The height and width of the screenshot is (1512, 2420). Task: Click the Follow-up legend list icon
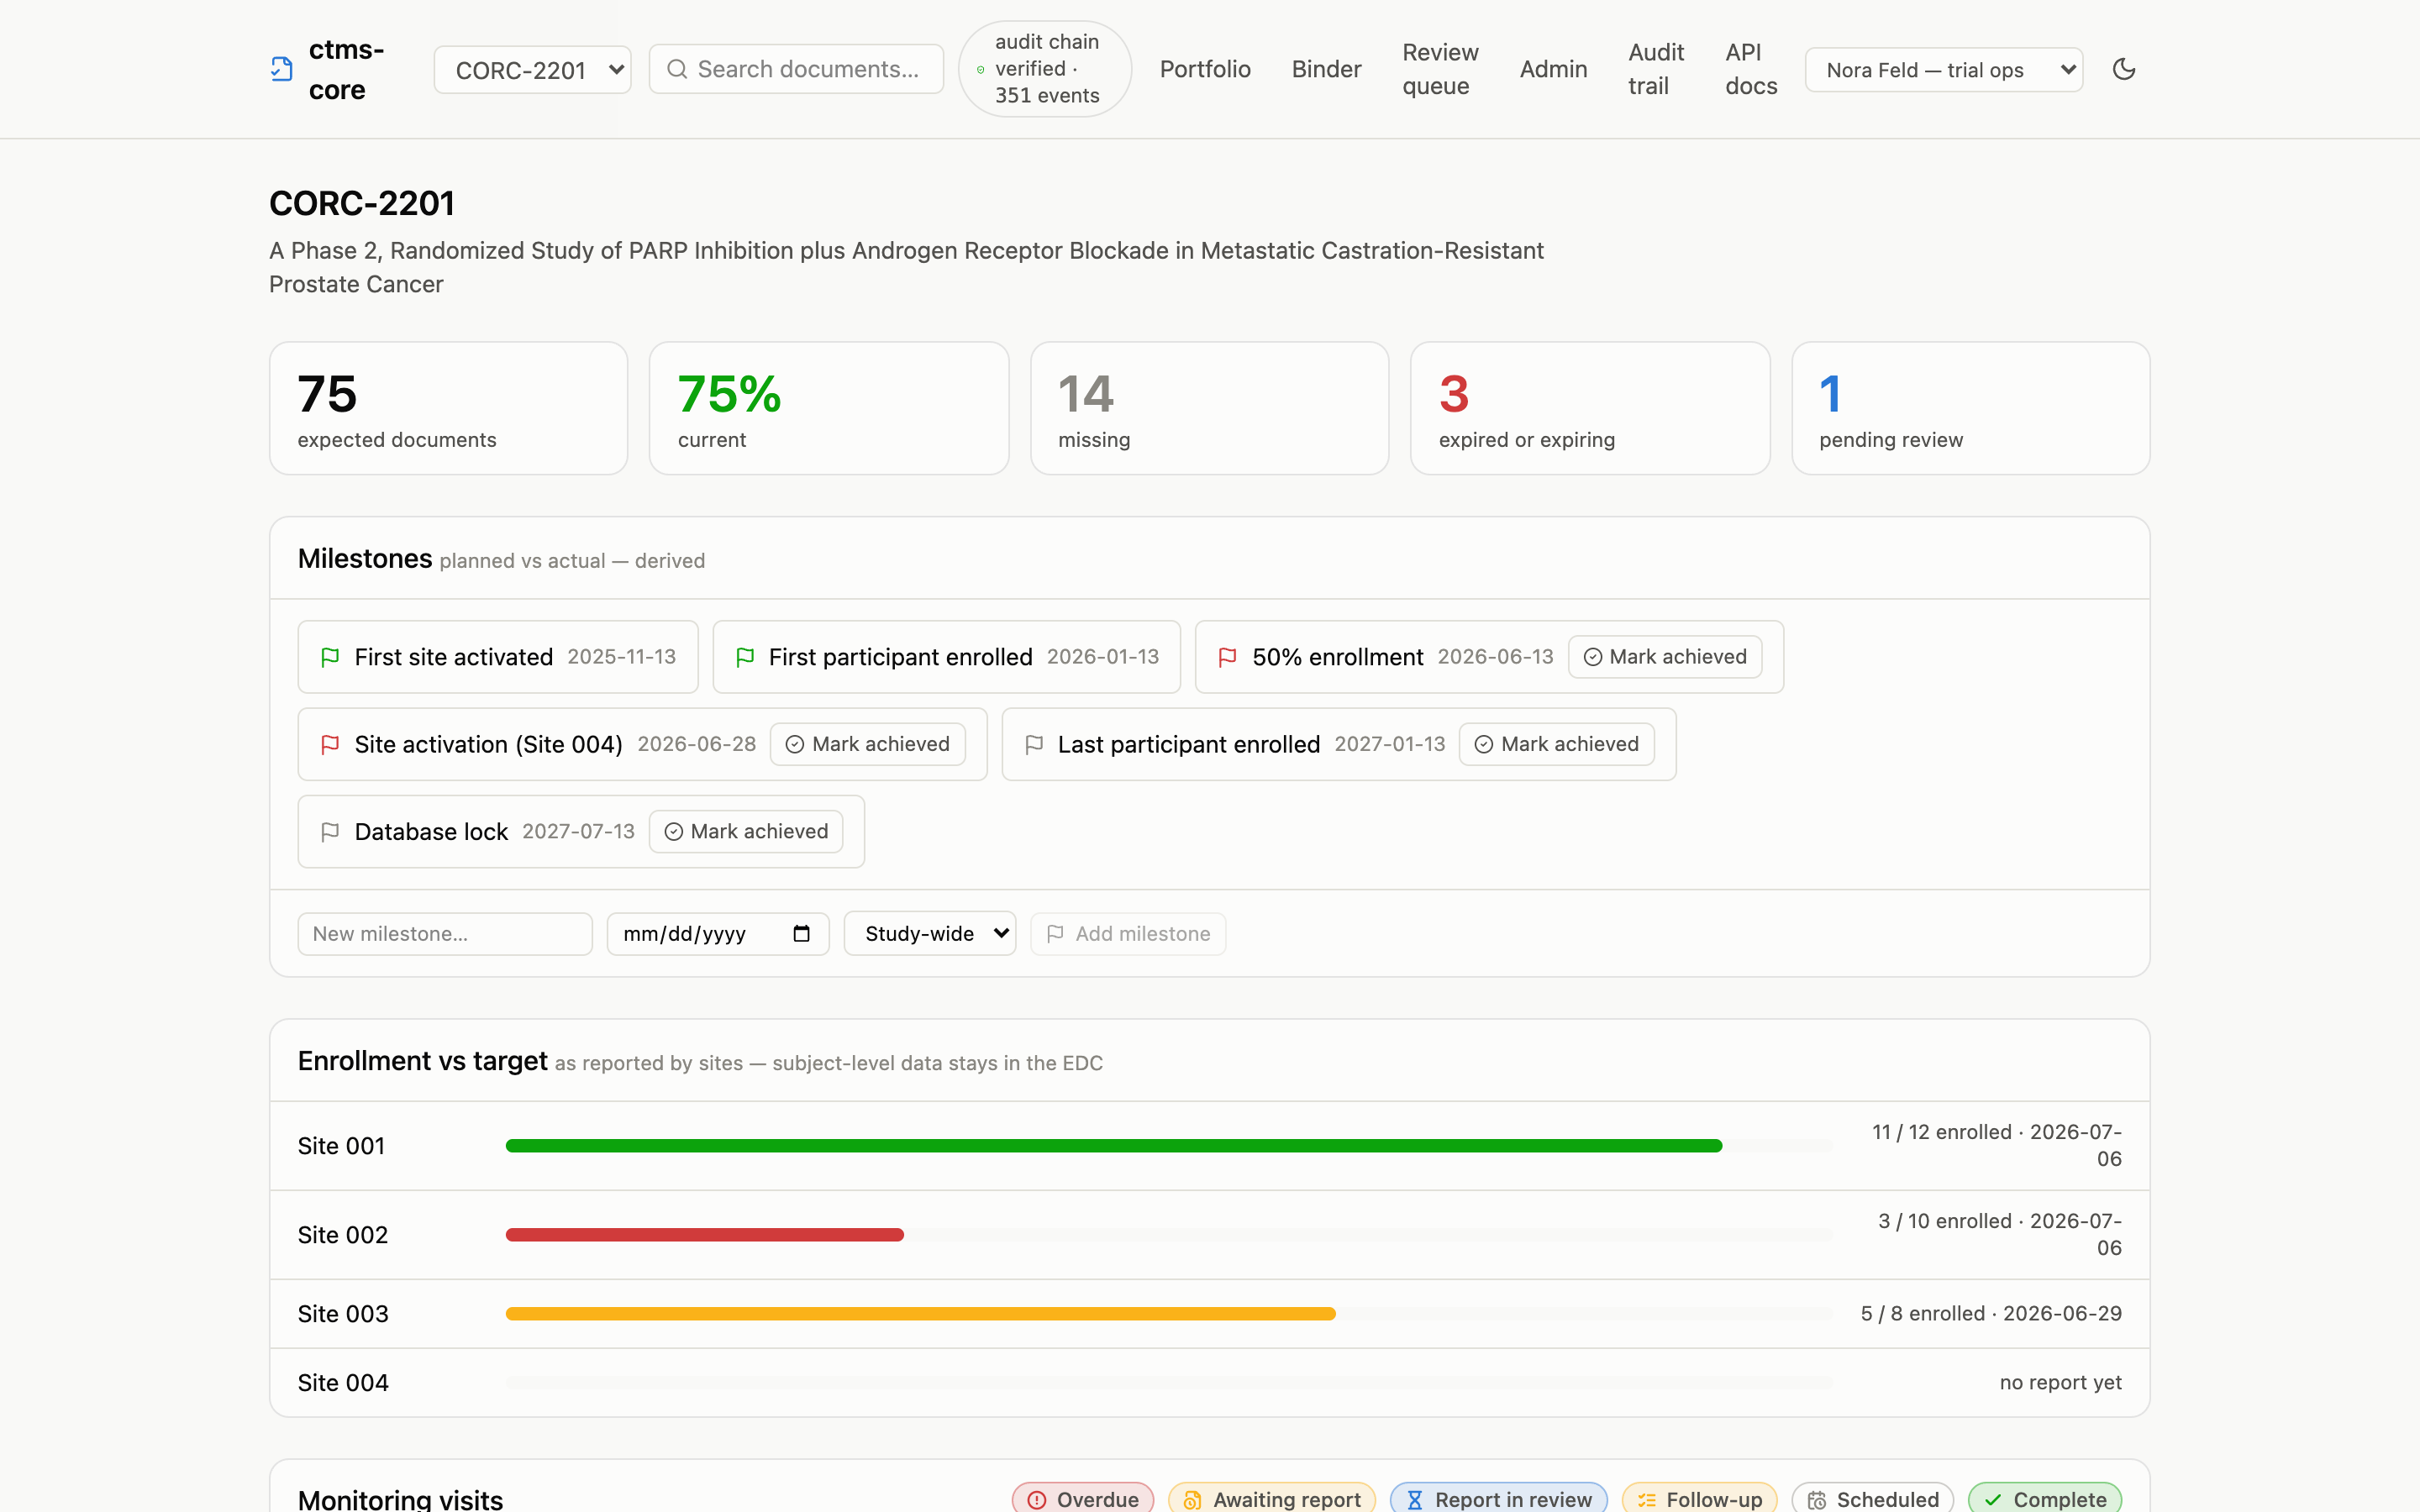(x=1646, y=1499)
